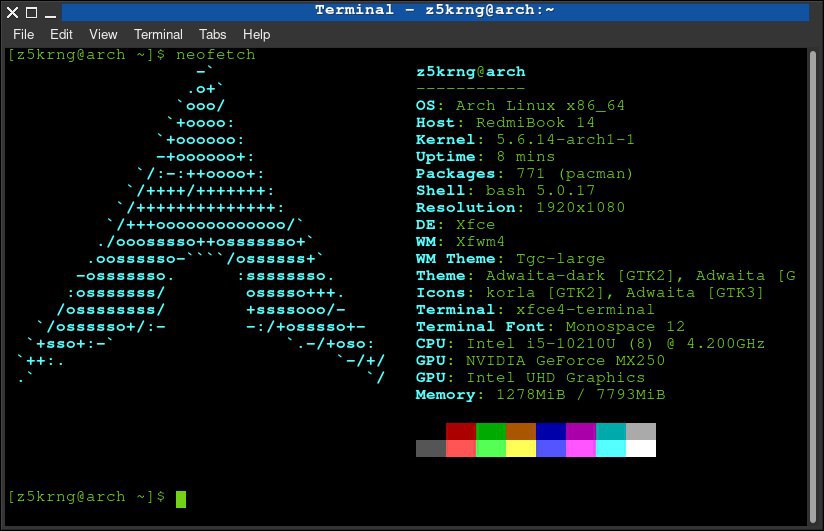This screenshot has height=531, width=824.
Task: Click the Terminal Font: Monospace 12 line
Action: (x=551, y=326)
